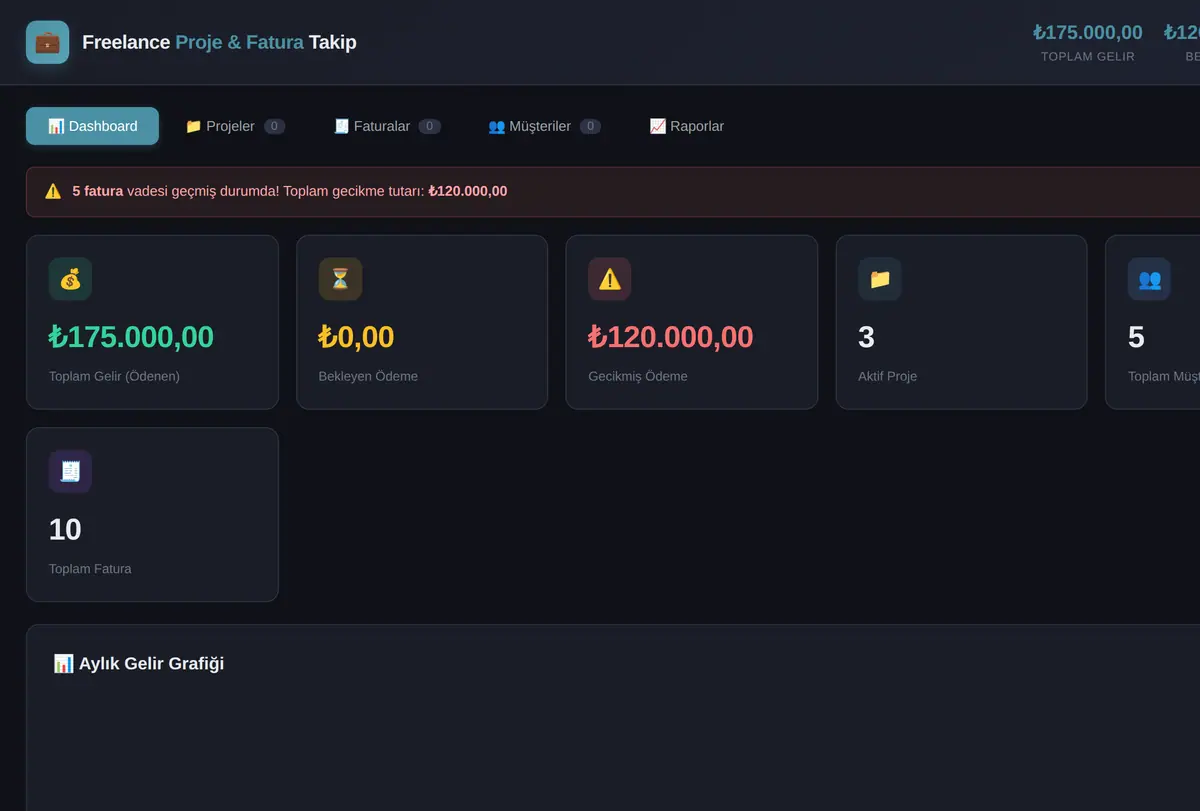Click the folder icon on Aktif Proje card
The width and height of the screenshot is (1200, 811).
[x=880, y=279]
